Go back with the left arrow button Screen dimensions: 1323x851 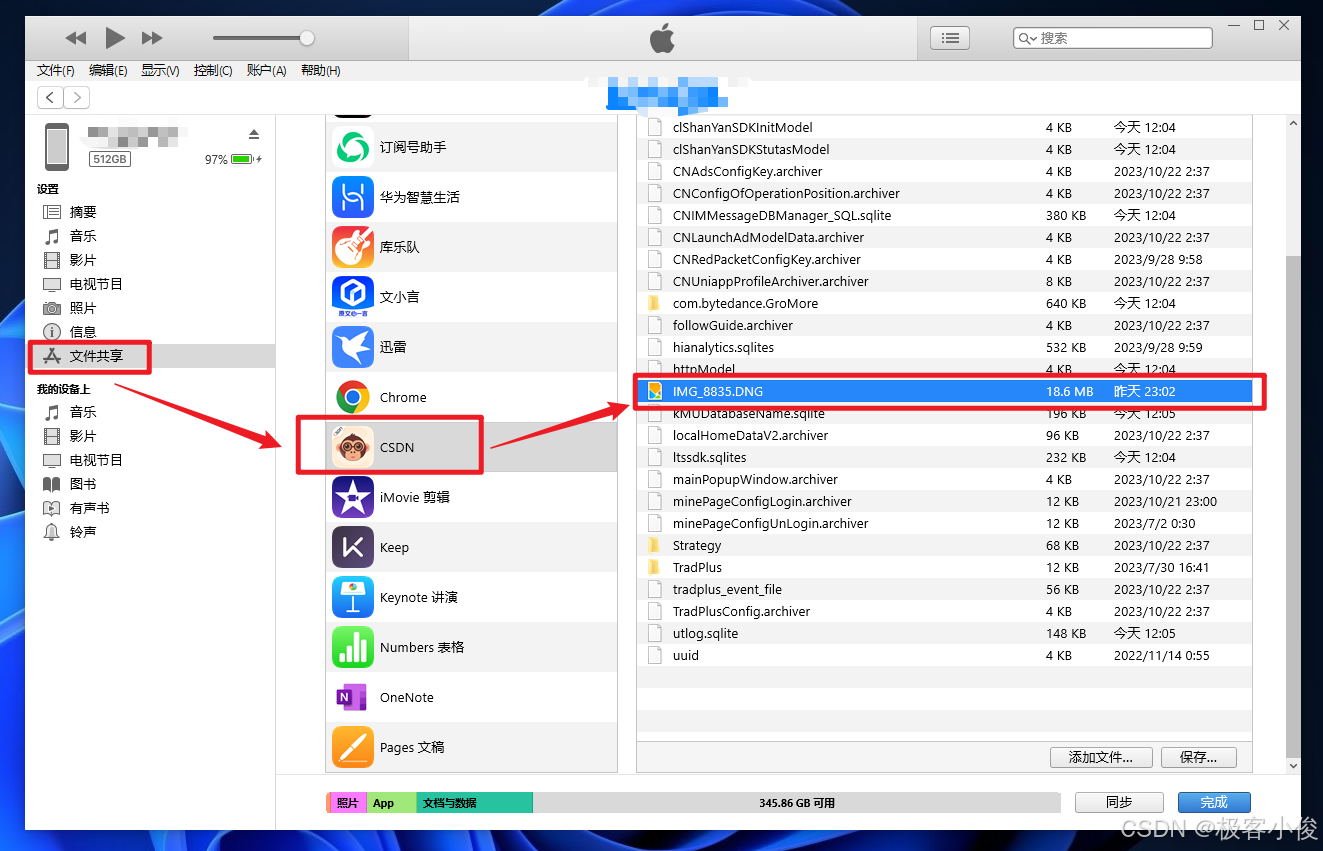coord(50,97)
